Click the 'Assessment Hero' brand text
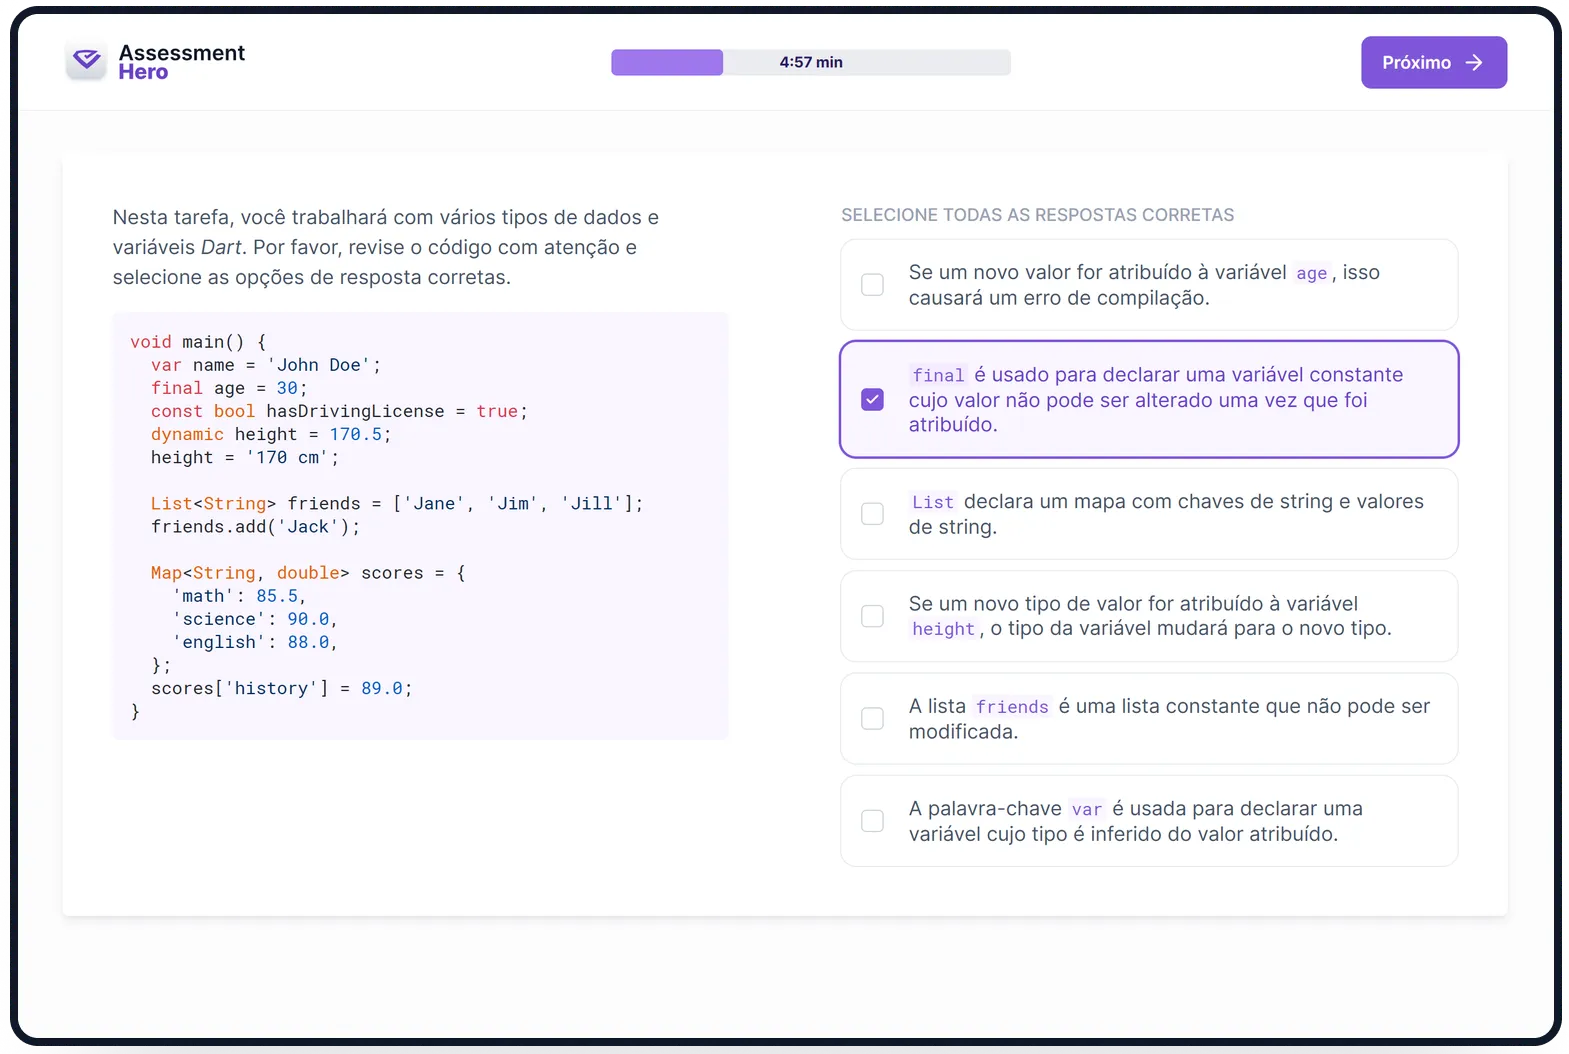This screenshot has width=1569, height=1054. tap(181, 62)
